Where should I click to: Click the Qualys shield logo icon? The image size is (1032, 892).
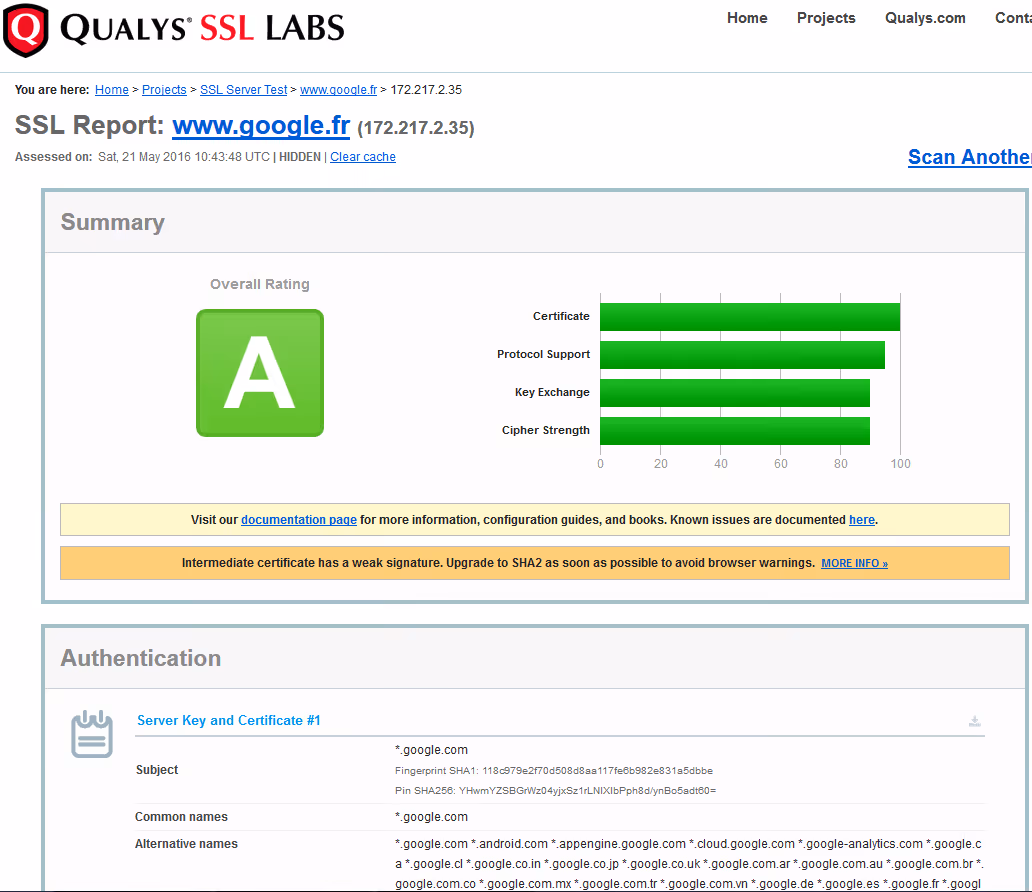(x=25, y=30)
